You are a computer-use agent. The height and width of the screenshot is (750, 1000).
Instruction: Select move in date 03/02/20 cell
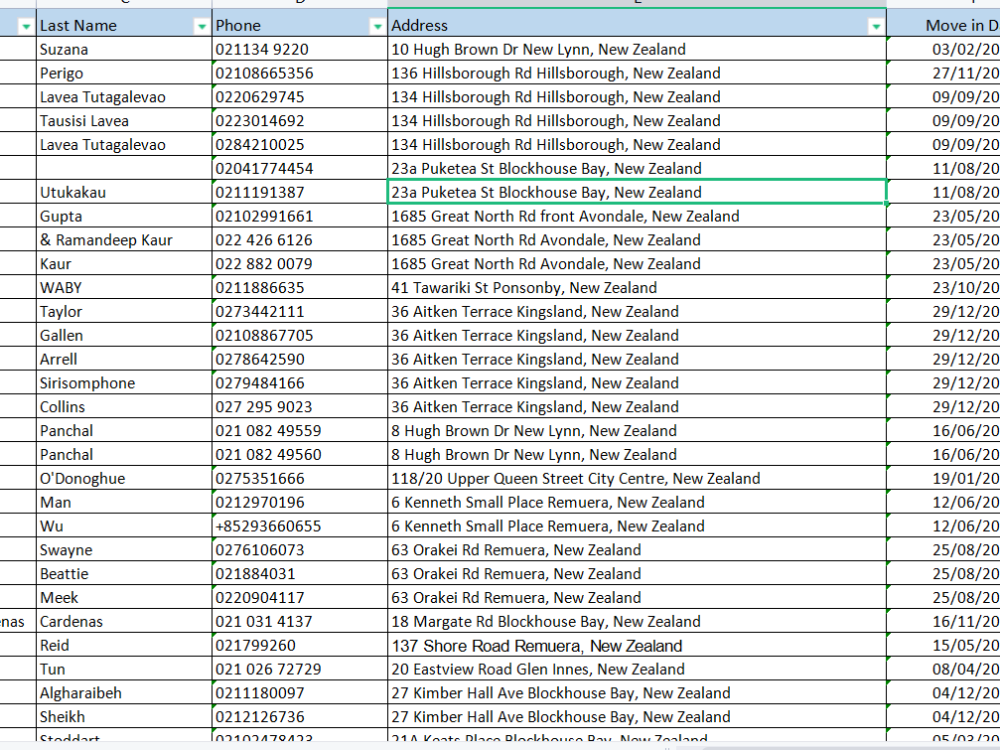pyautogui.click(x=944, y=49)
